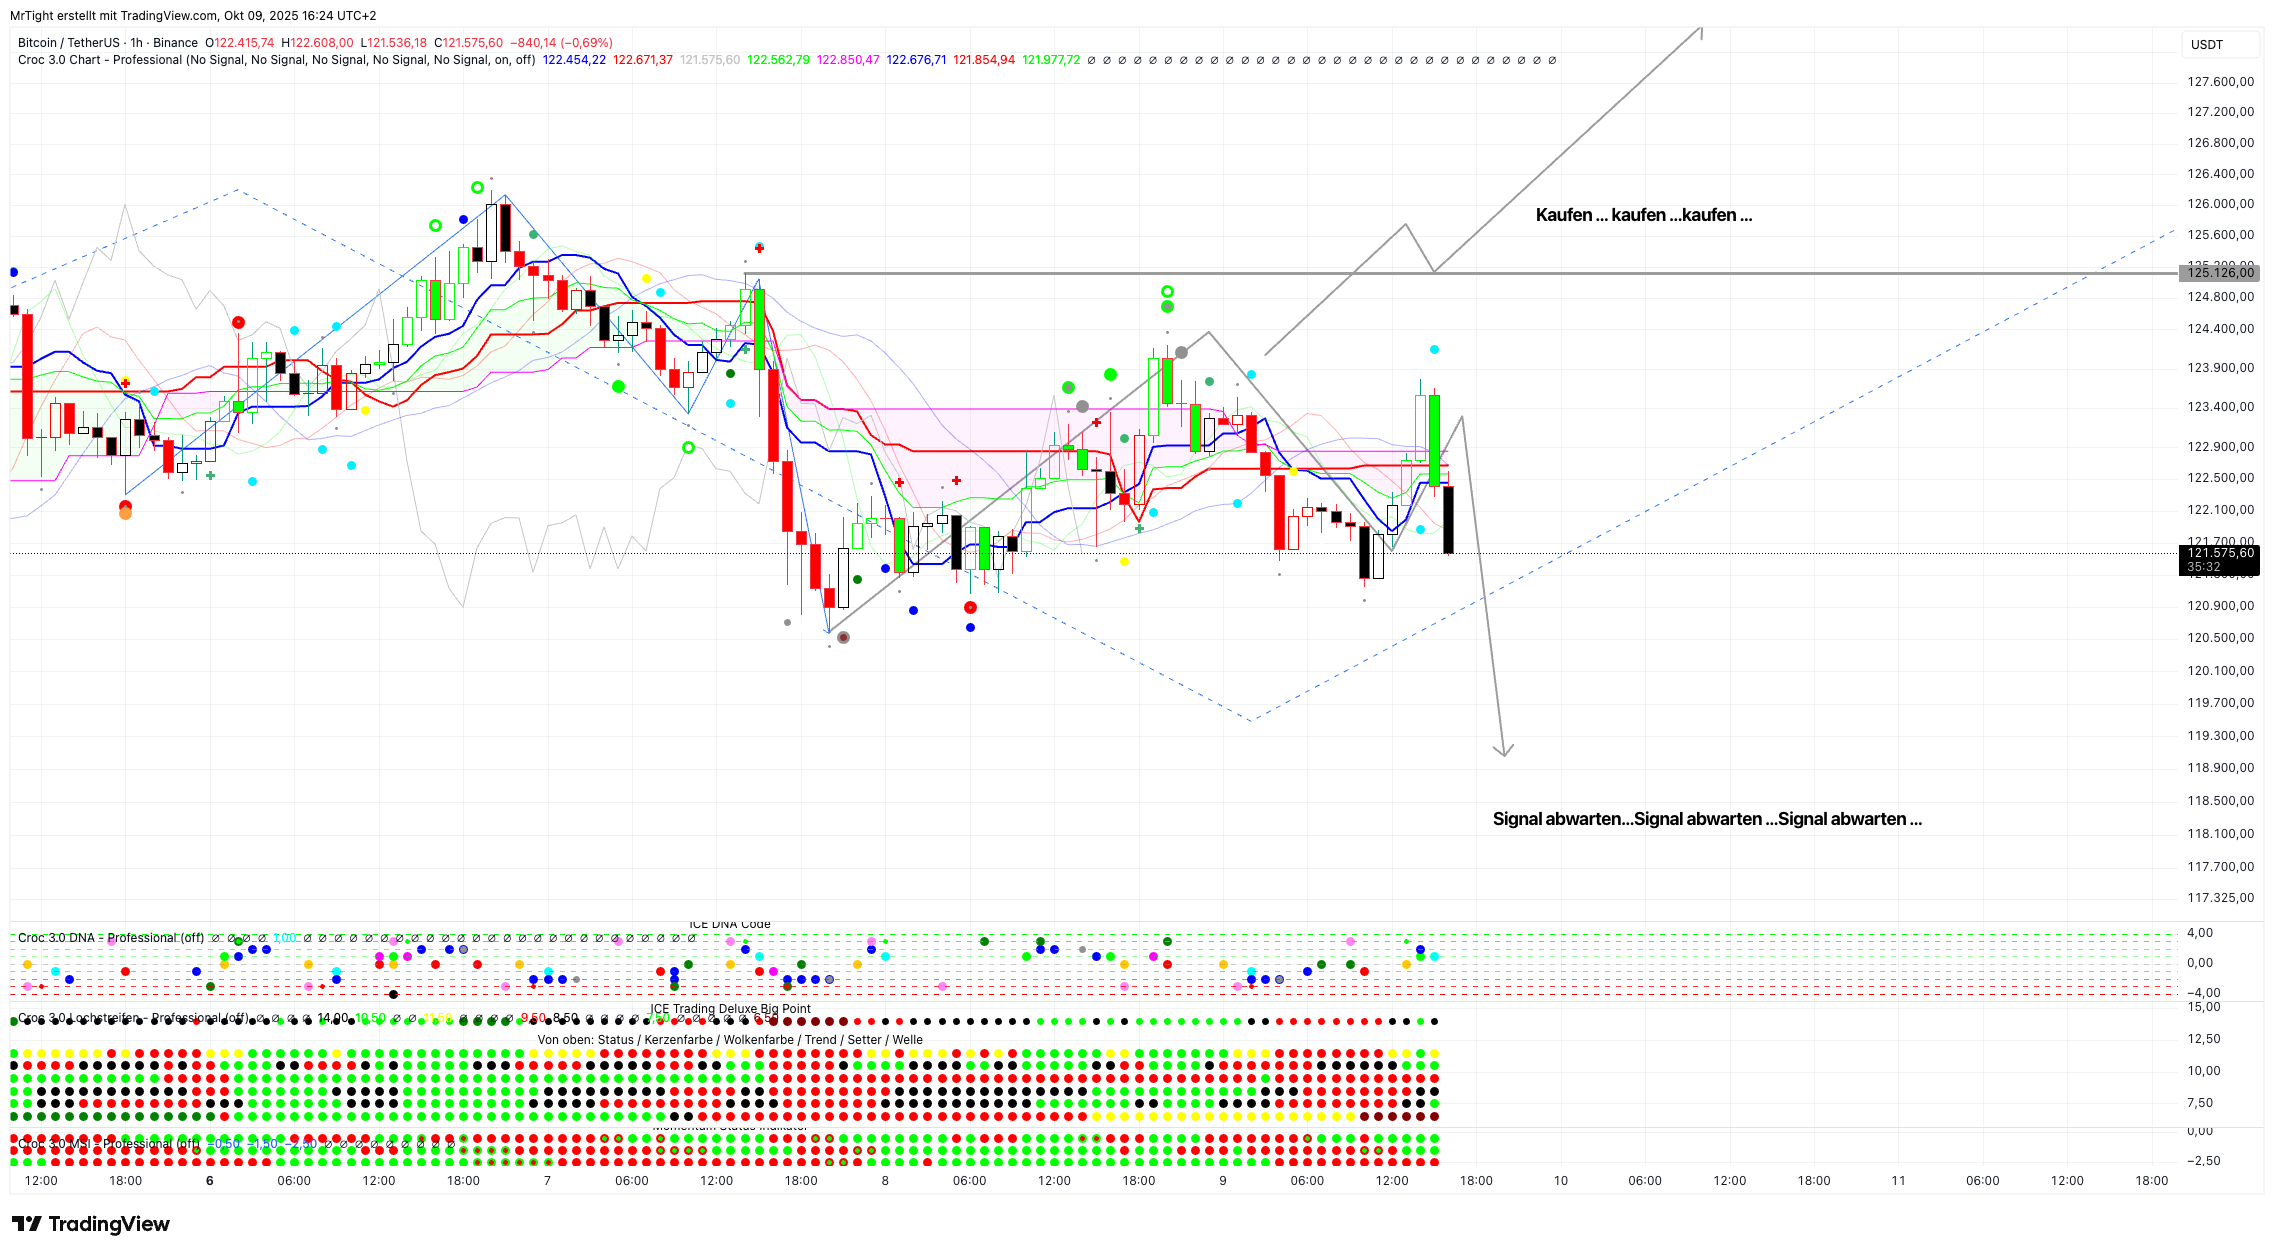The image size is (2274, 1254).
Task: Click the downward grey arrow head
Action: tap(1503, 751)
